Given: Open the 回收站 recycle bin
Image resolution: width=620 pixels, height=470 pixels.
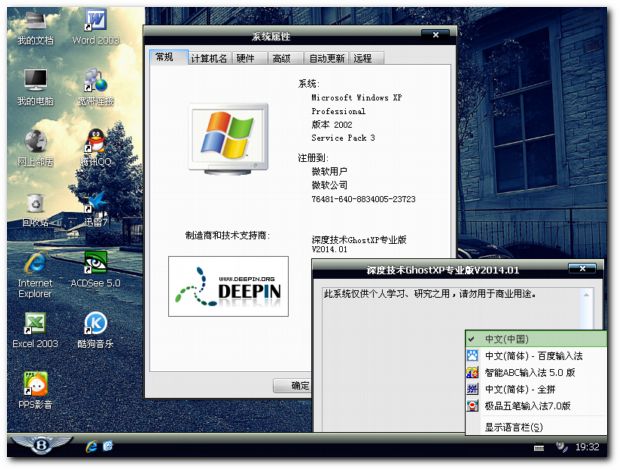Looking at the screenshot, I should click(35, 203).
